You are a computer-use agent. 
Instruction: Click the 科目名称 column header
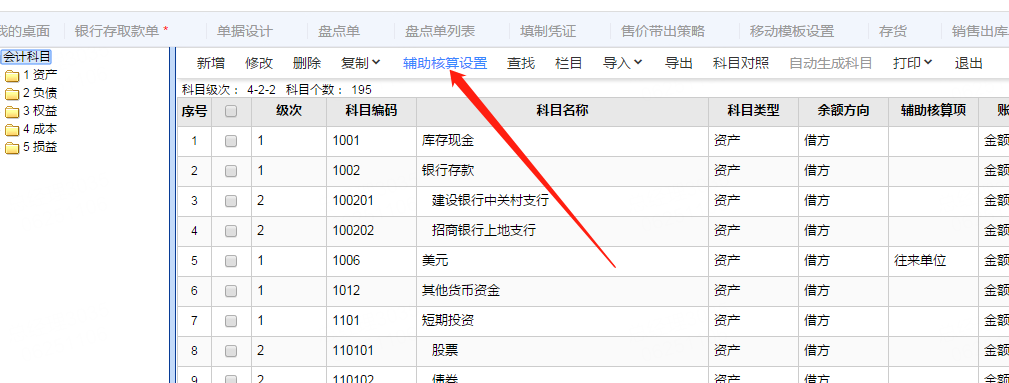[x=562, y=111]
